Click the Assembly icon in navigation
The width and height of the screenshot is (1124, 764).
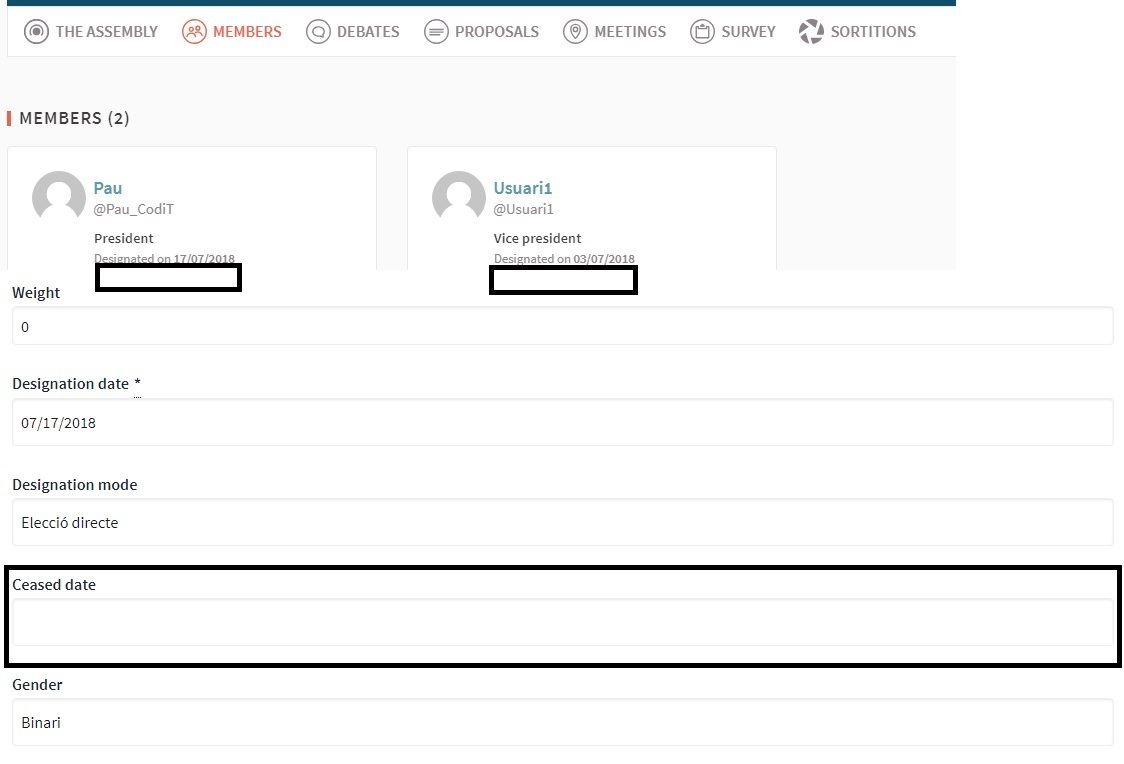point(36,32)
